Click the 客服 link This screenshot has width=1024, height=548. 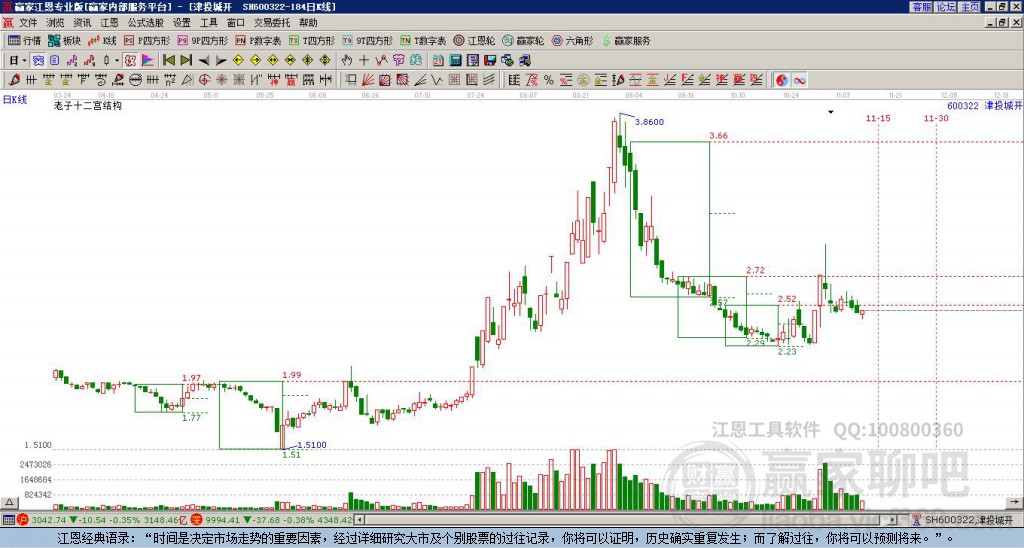pos(921,7)
